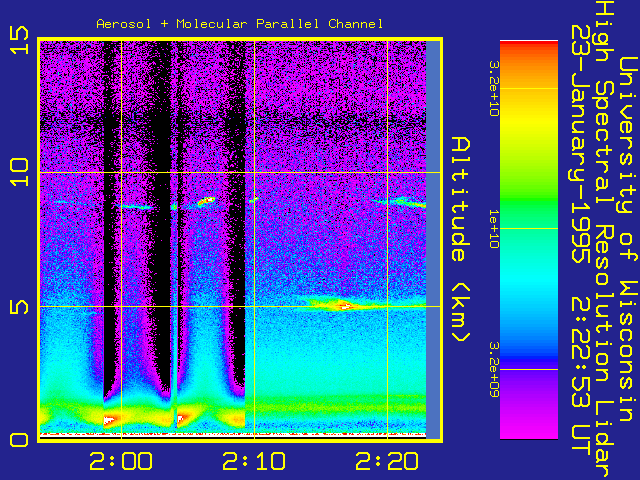The height and width of the screenshot is (480, 640).
Task: Click the time axis label 2:10
Action: point(254,462)
